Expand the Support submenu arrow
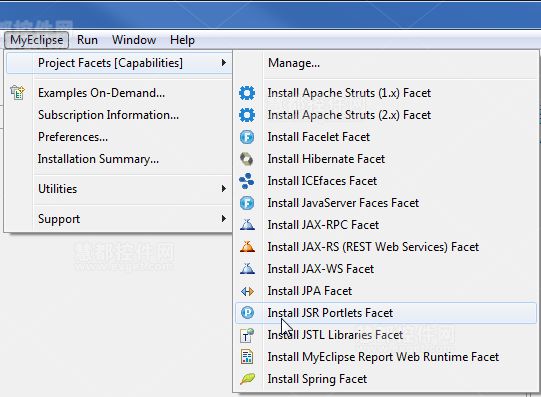The image size is (541, 397). point(224,219)
